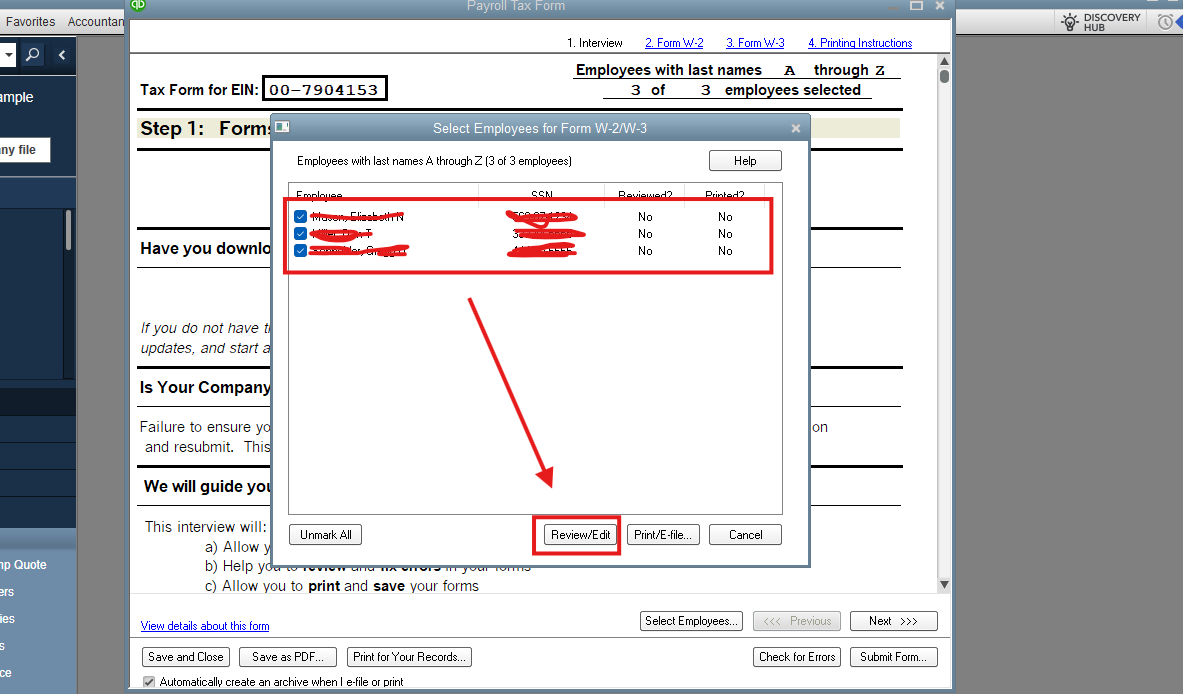This screenshot has width=1183, height=694.
Task: Click the Unmark All button
Action: (x=326, y=535)
